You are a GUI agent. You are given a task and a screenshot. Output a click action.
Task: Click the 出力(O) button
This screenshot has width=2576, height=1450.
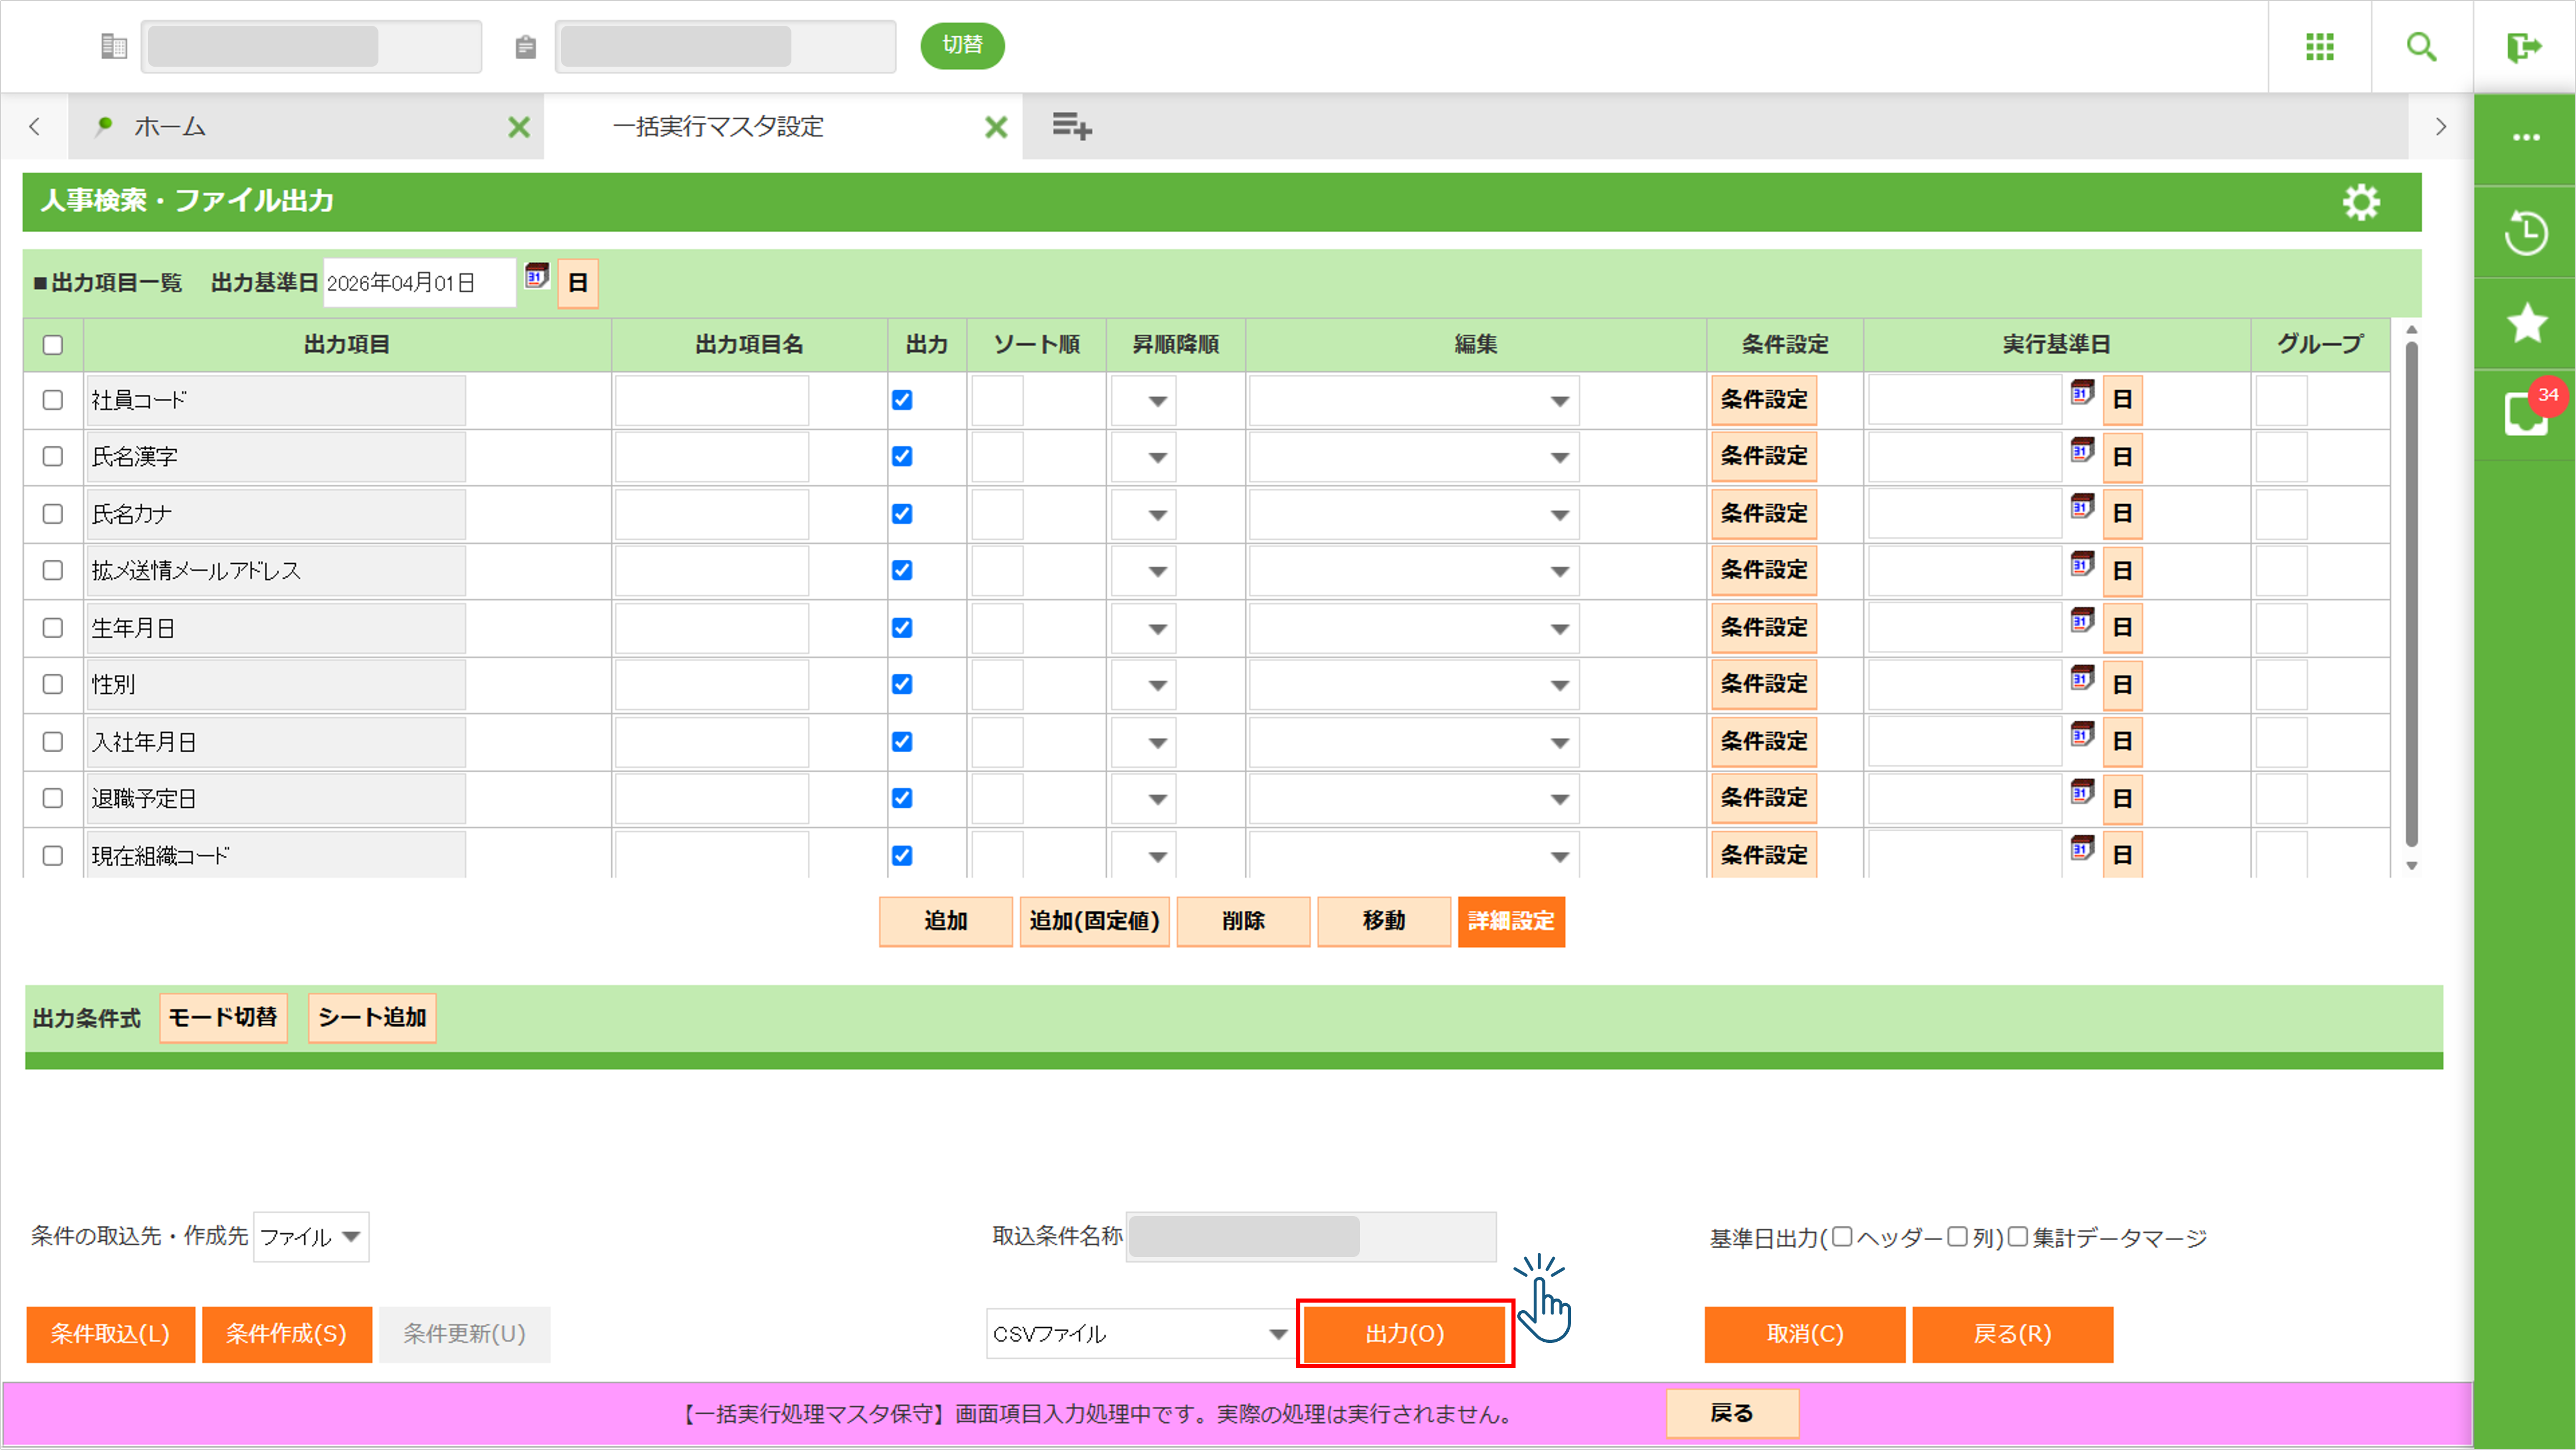(x=1405, y=1334)
